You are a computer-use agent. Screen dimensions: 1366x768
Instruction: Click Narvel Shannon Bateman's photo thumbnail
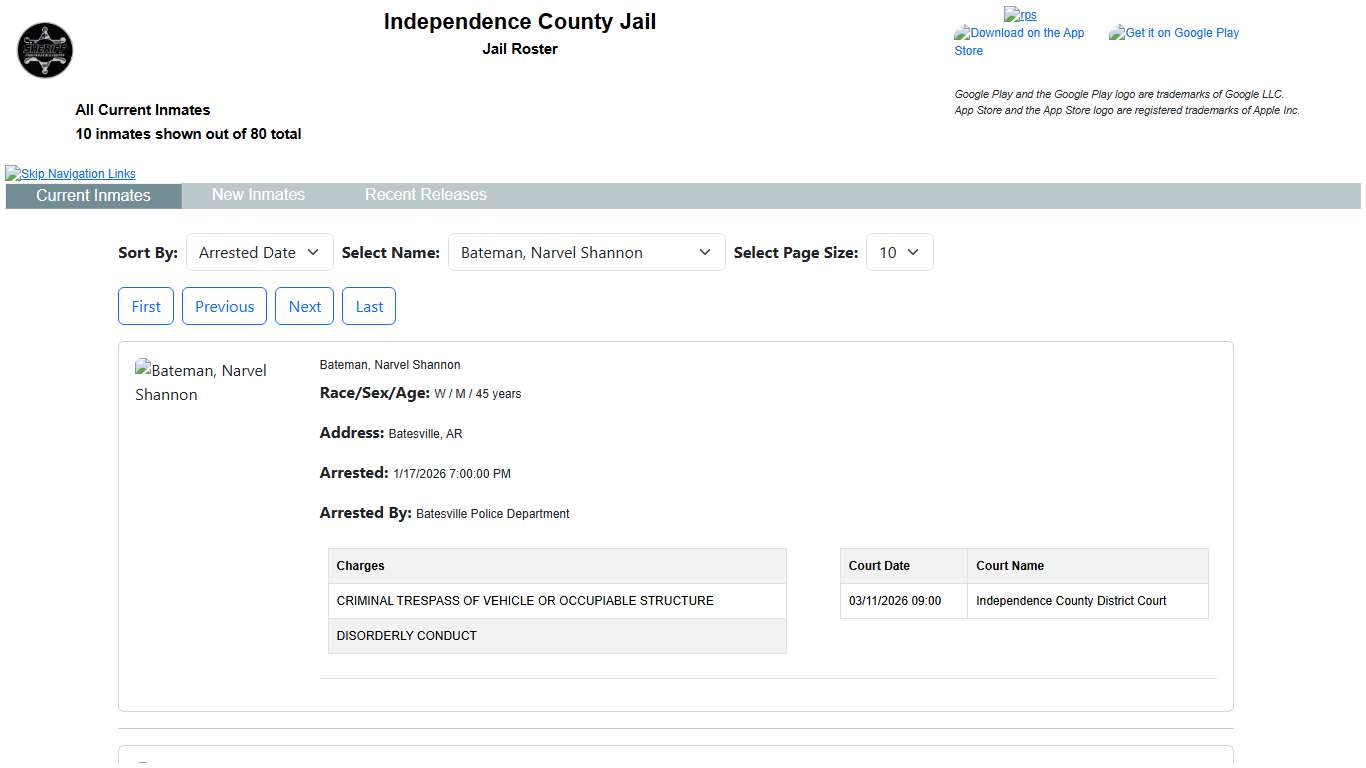(x=201, y=382)
